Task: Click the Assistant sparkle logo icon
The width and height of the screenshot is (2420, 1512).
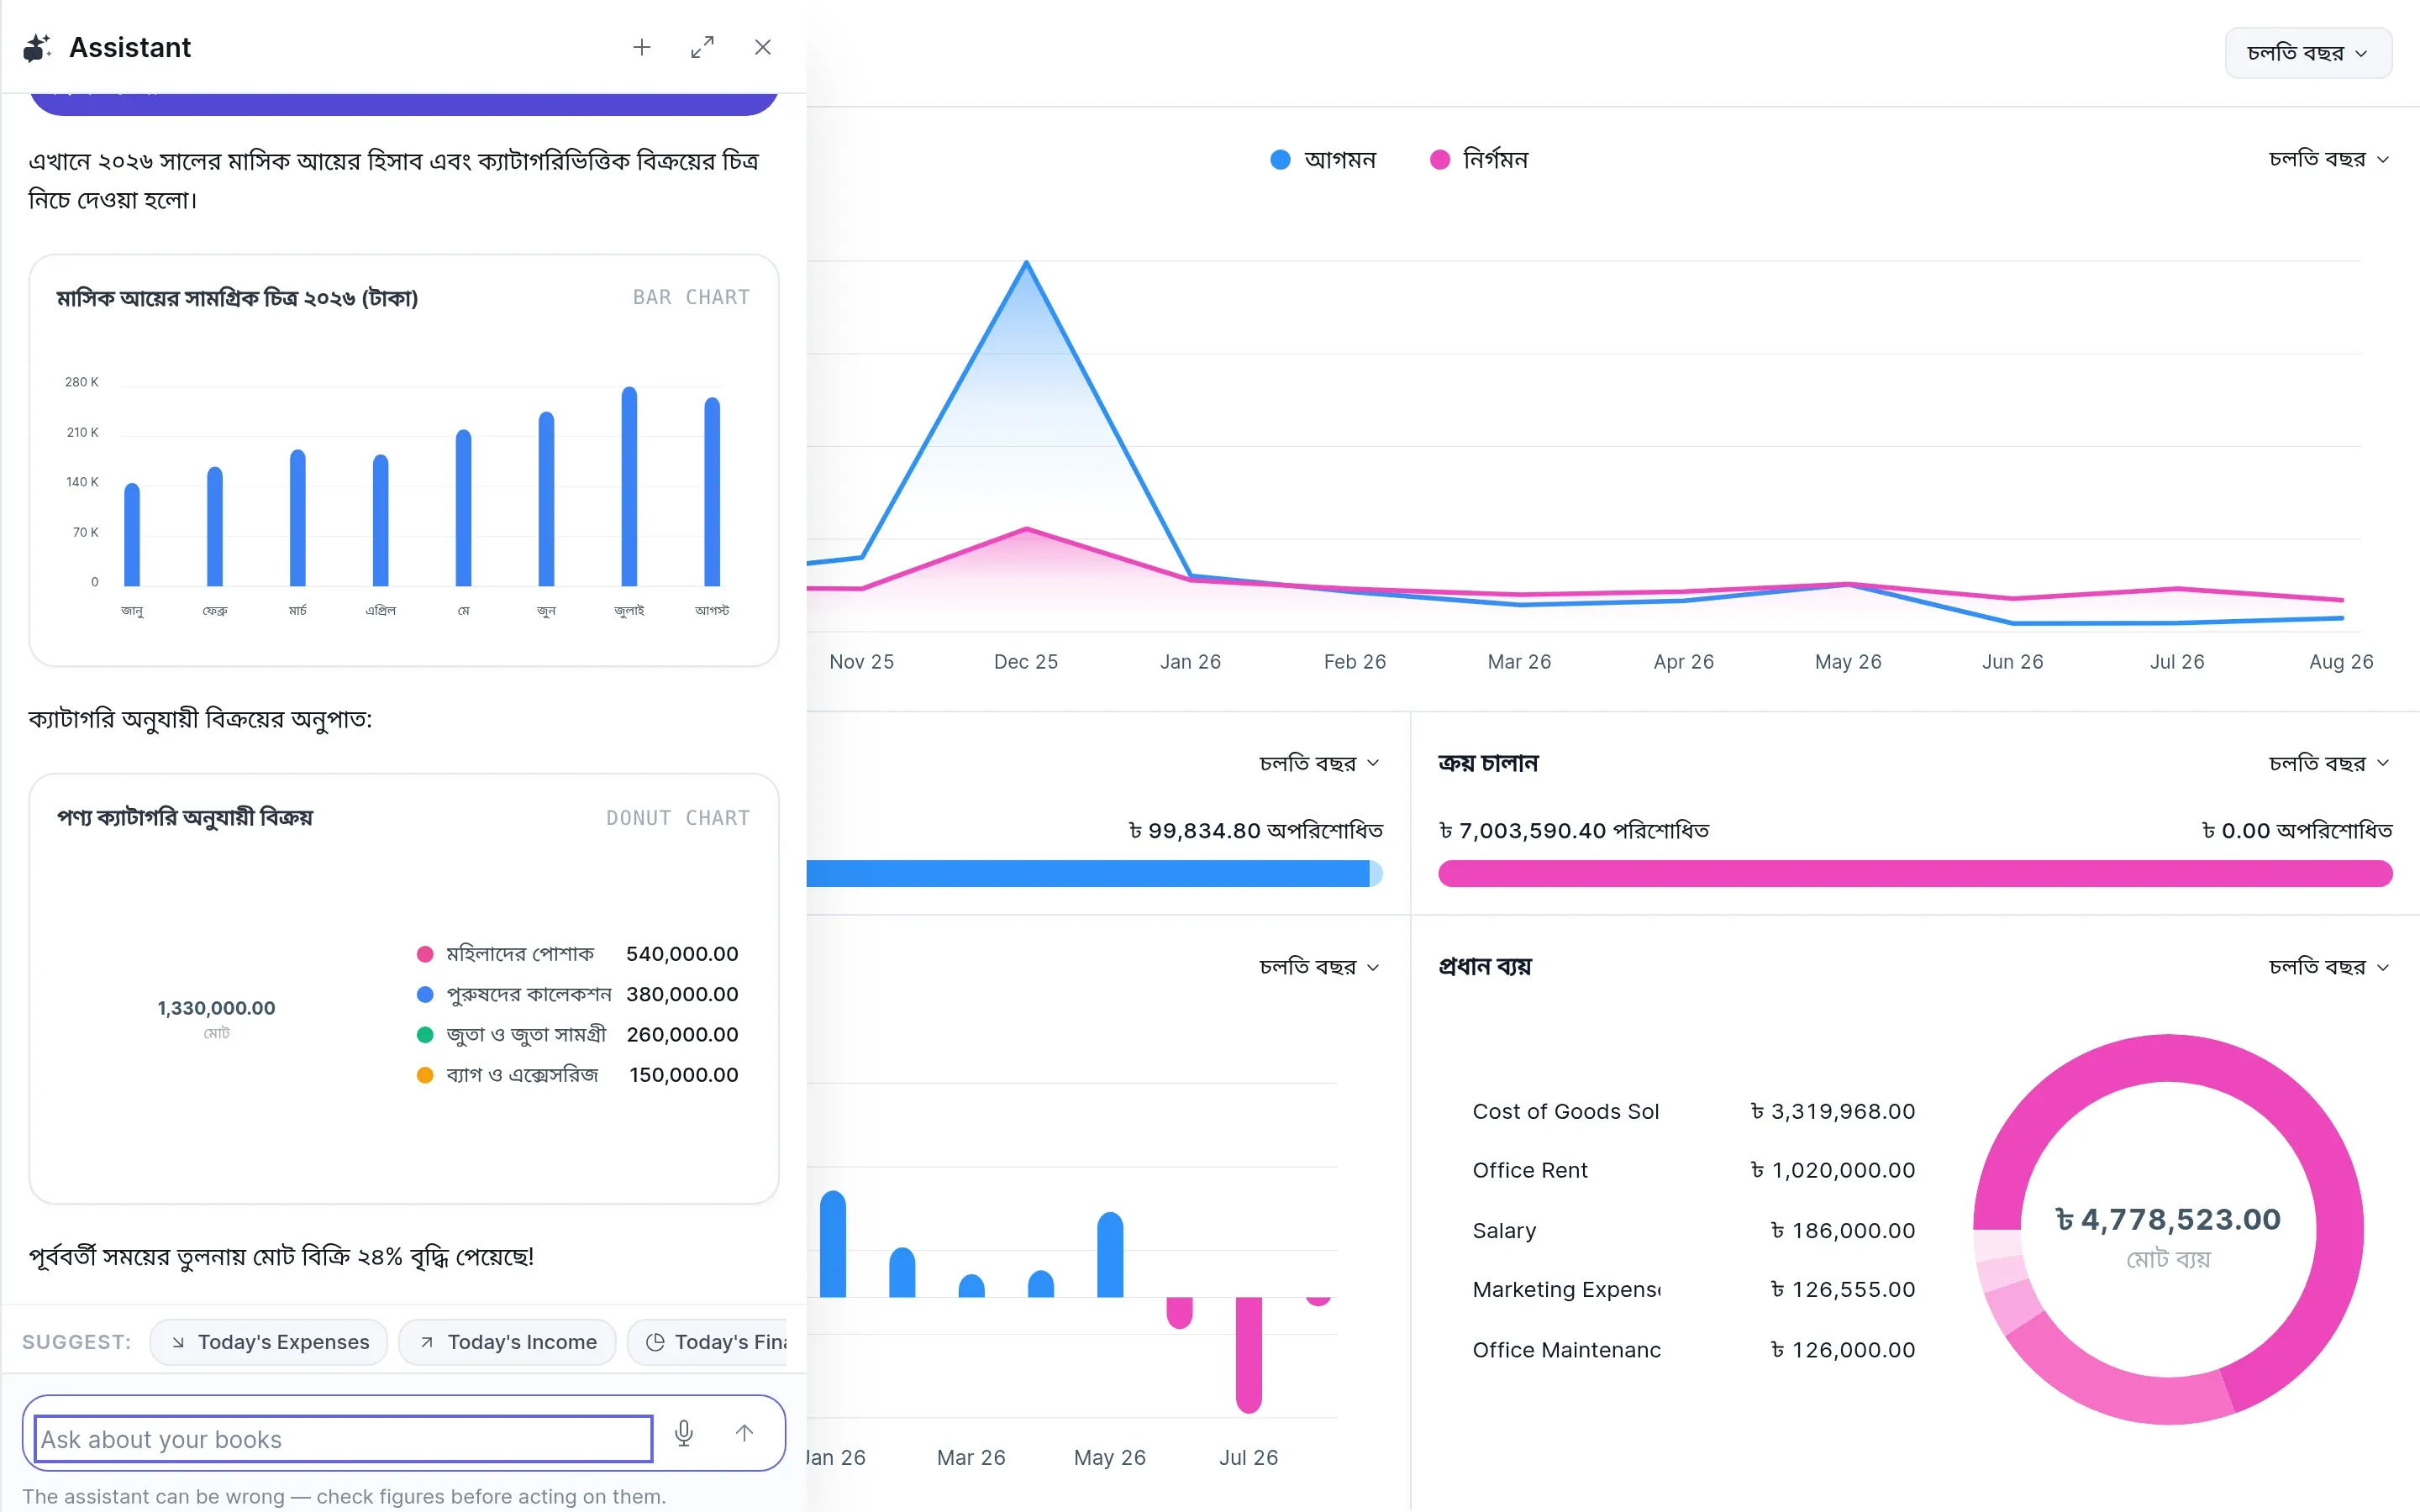Action: click(x=37, y=47)
